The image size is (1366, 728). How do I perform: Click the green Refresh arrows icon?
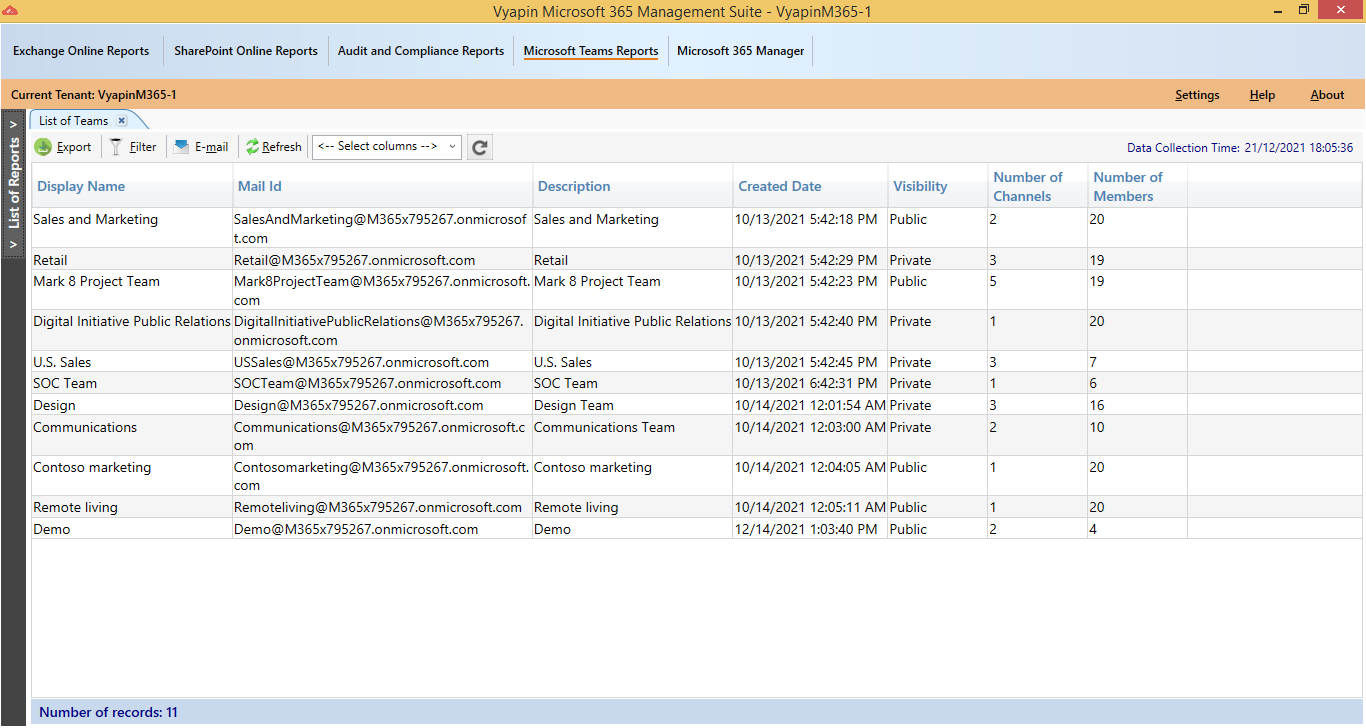[x=252, y=147]
